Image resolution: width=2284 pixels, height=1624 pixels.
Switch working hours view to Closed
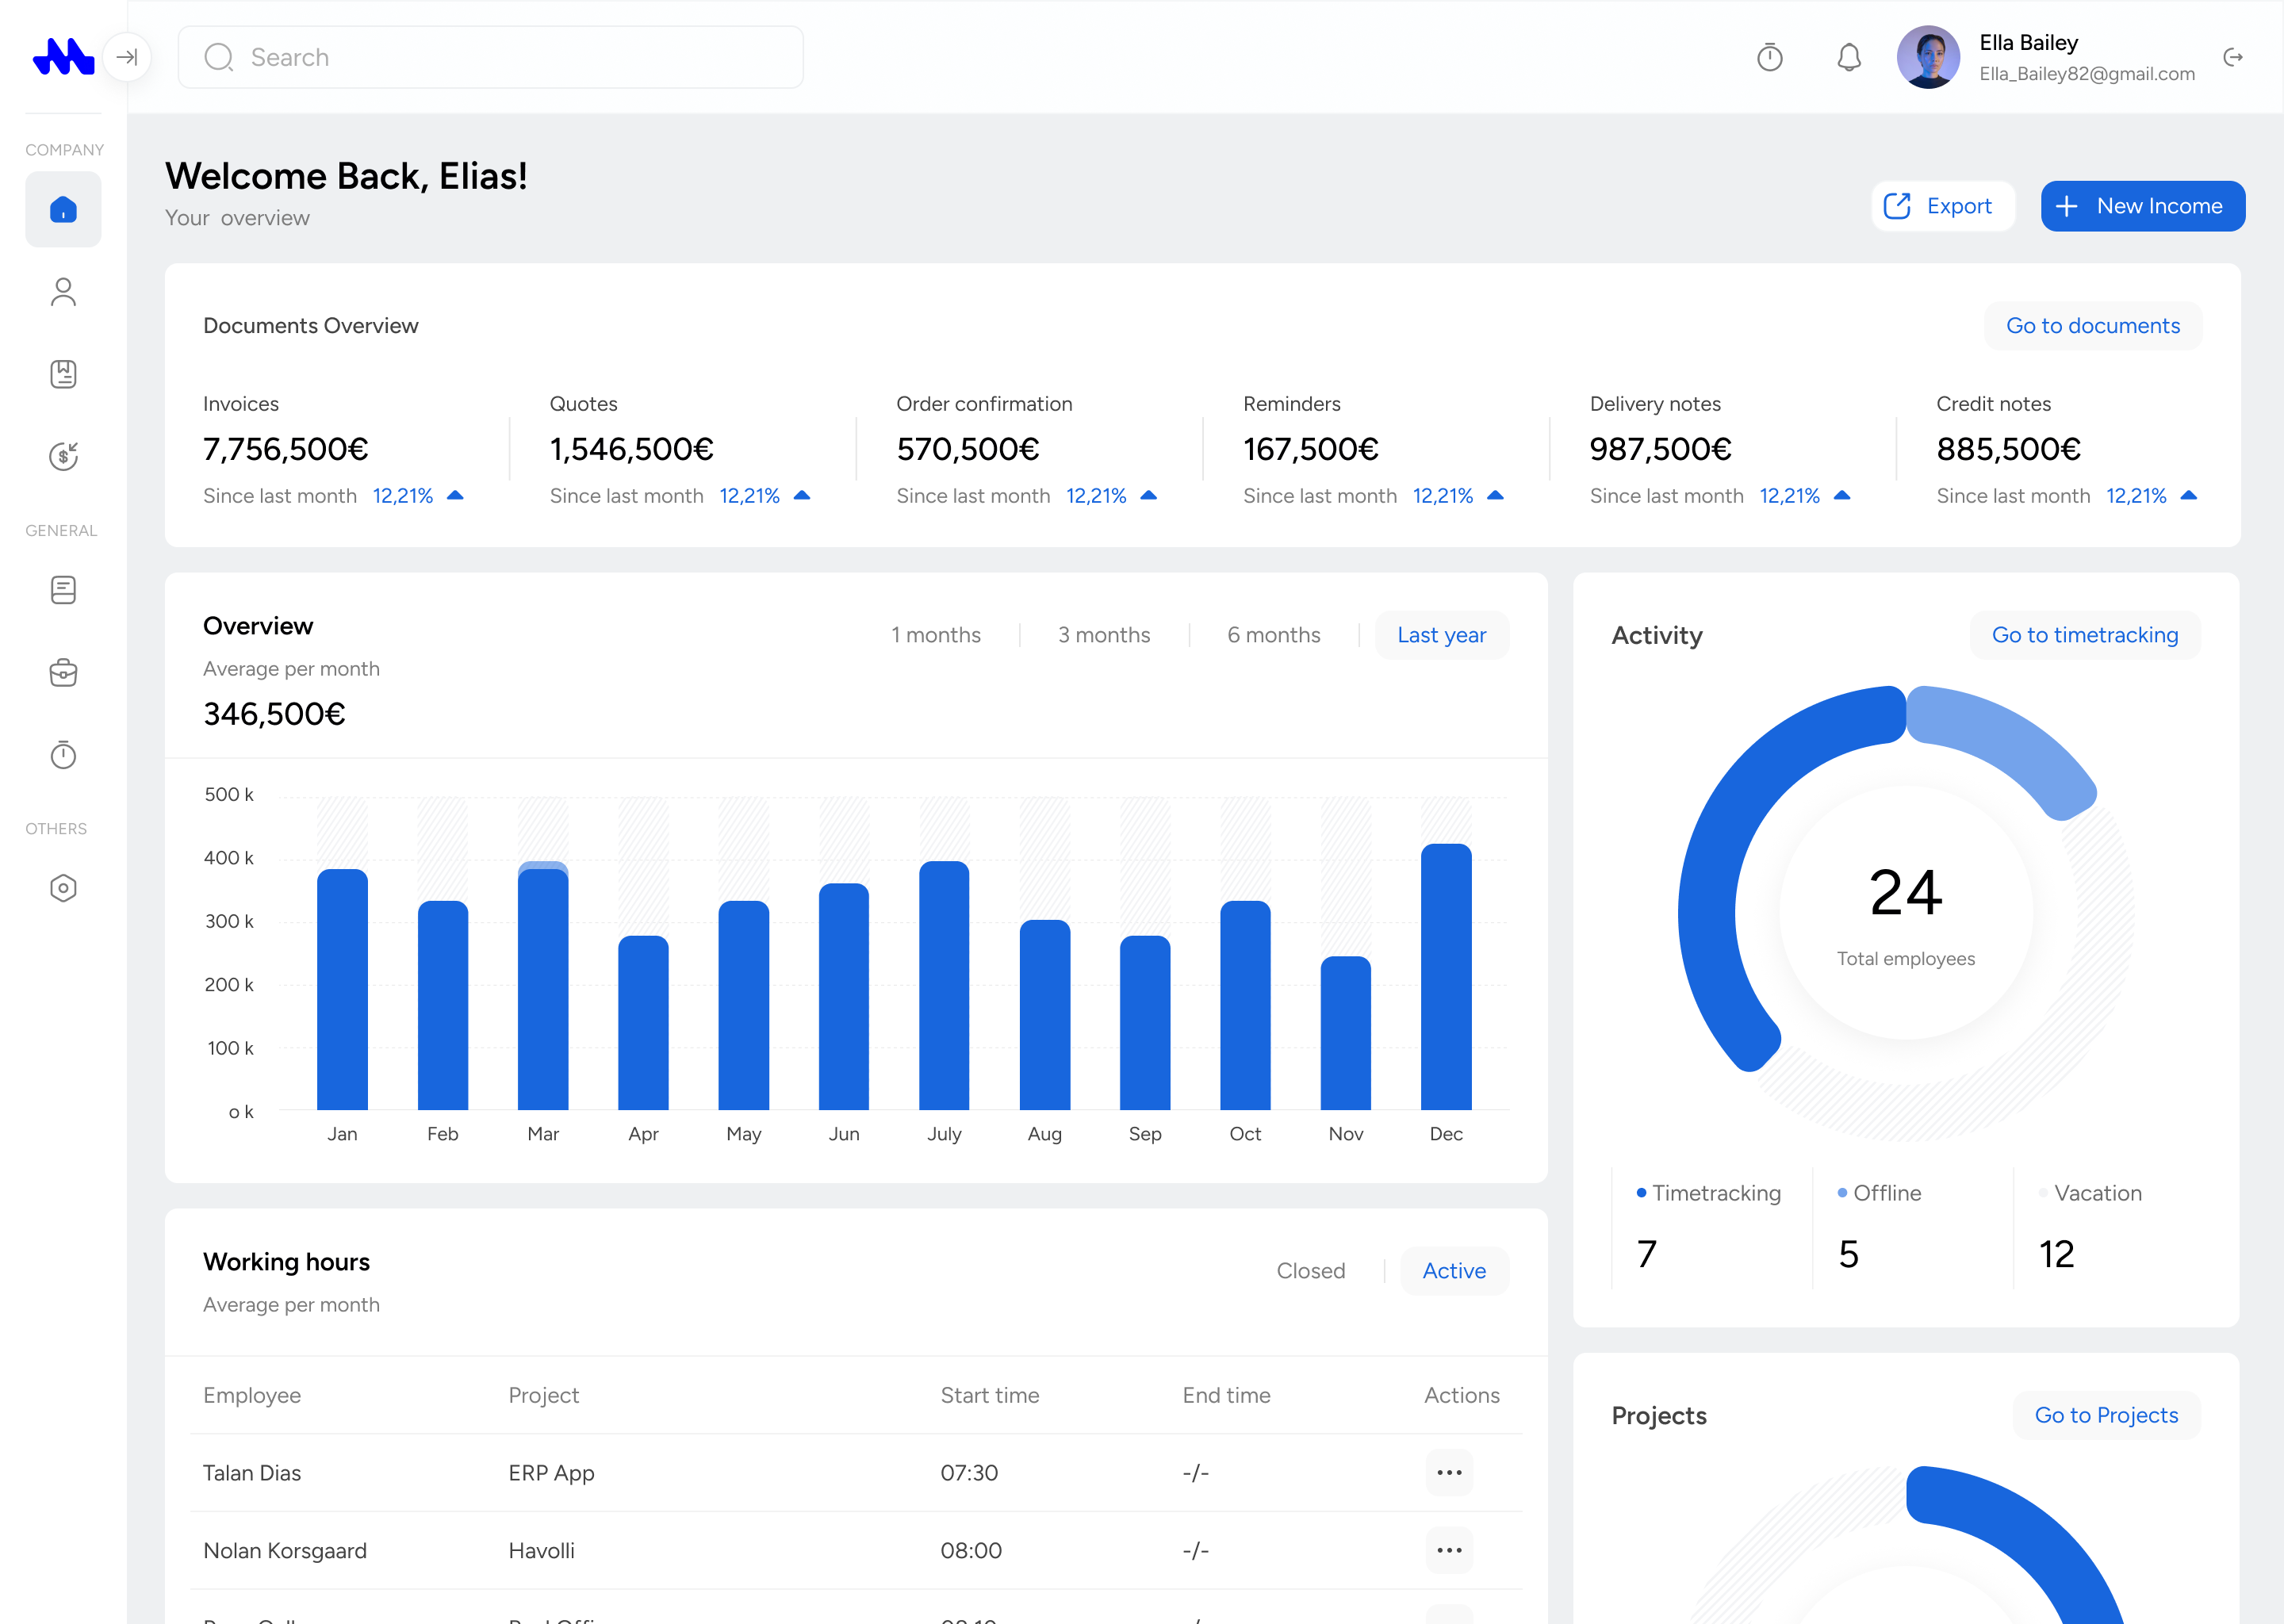1311,1270
